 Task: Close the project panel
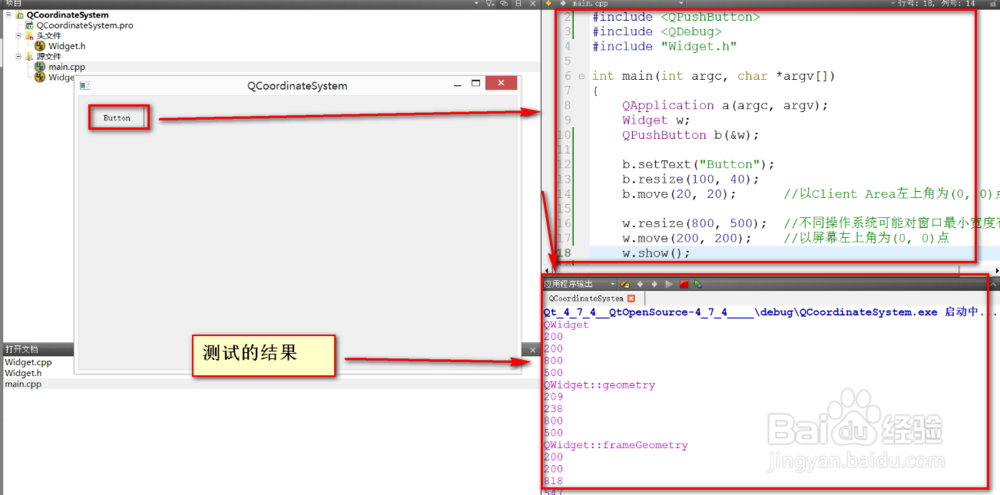533,3
